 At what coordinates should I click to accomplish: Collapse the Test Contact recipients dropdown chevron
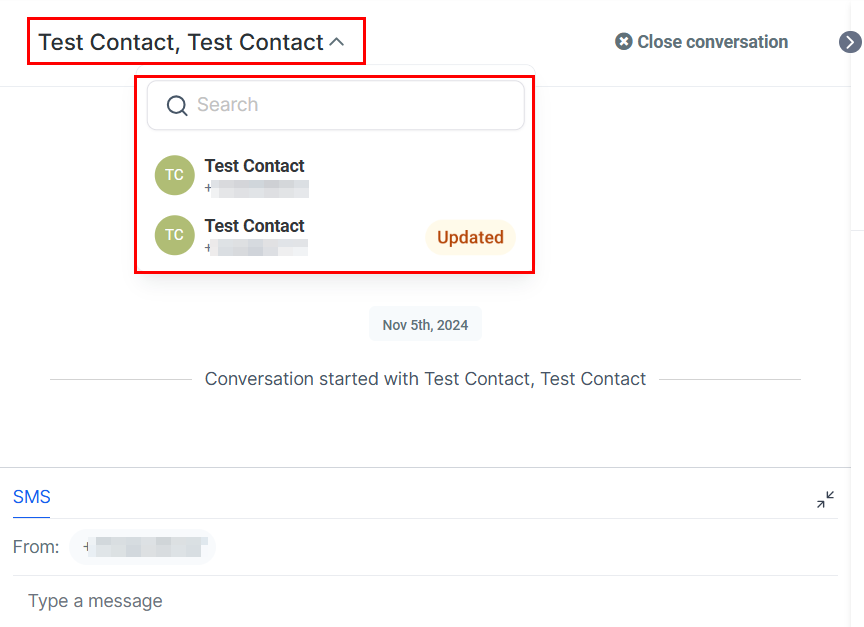click(337, 42)
